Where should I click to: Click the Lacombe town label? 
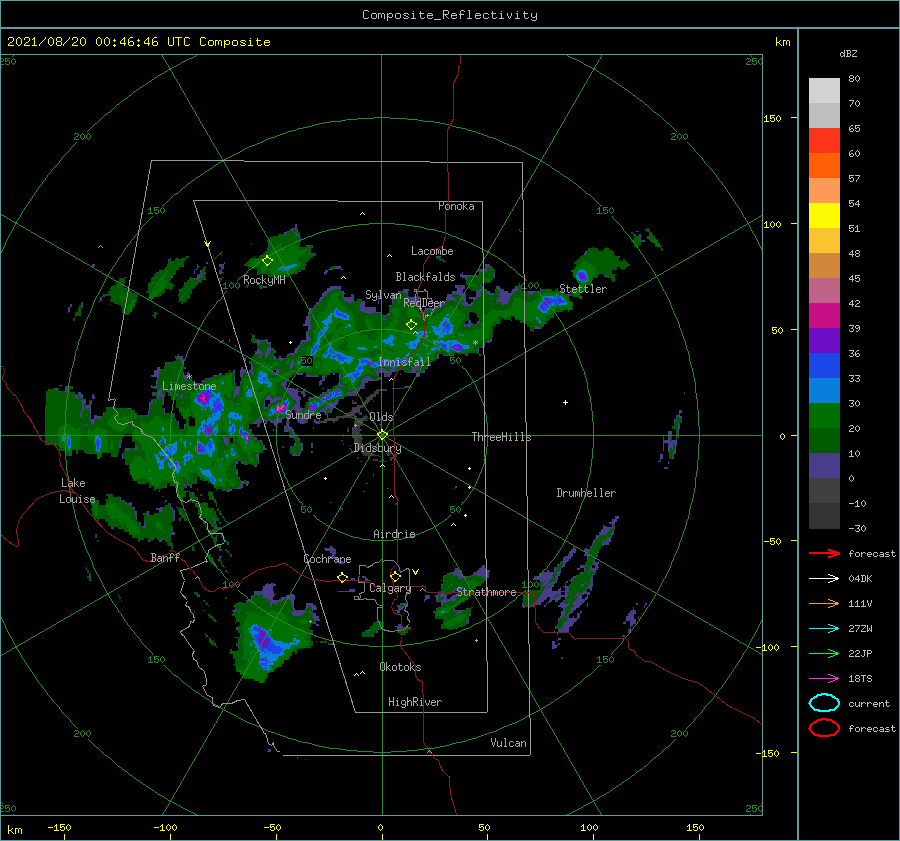pos(432,251)
